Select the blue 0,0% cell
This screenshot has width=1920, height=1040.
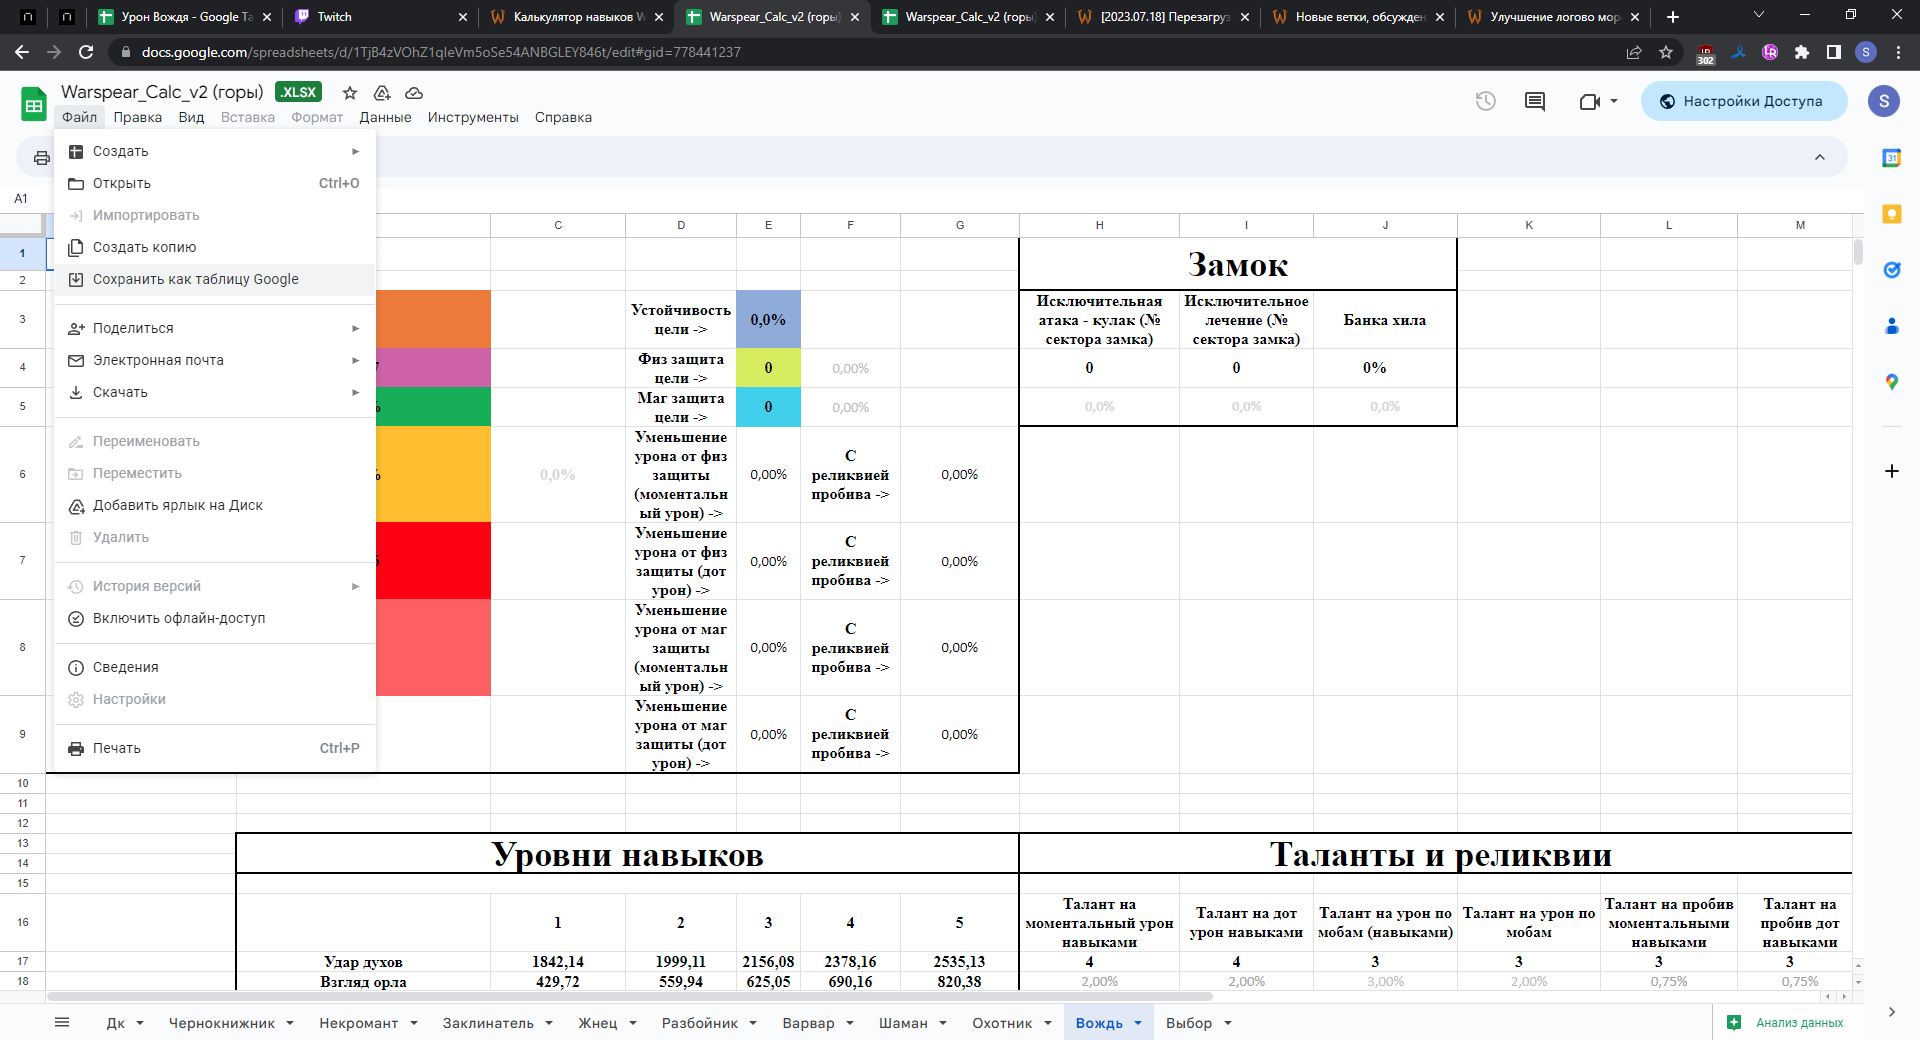(x=768, y=320)
